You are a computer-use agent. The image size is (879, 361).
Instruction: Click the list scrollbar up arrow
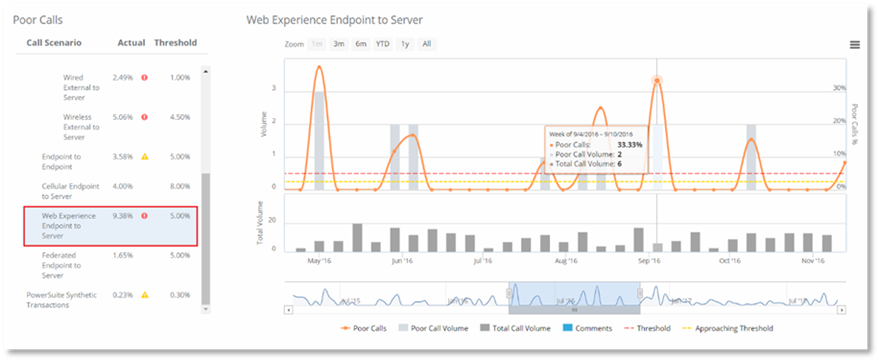point(206,71)
